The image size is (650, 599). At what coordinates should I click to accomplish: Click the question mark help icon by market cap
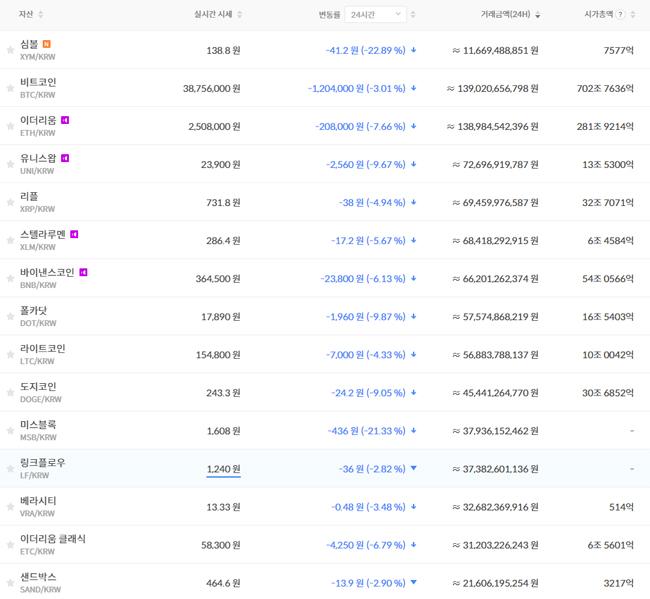[621, 15]
